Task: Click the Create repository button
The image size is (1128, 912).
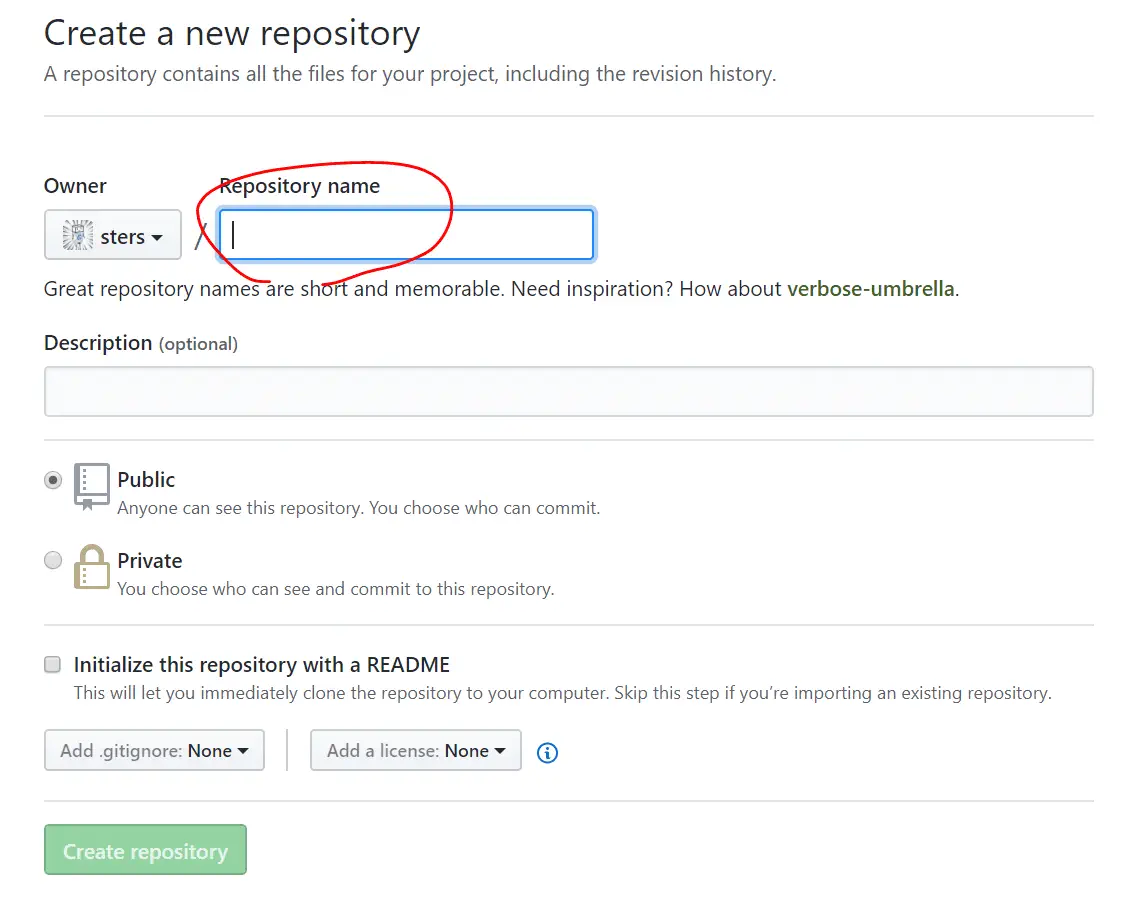Action: point(145,850)
